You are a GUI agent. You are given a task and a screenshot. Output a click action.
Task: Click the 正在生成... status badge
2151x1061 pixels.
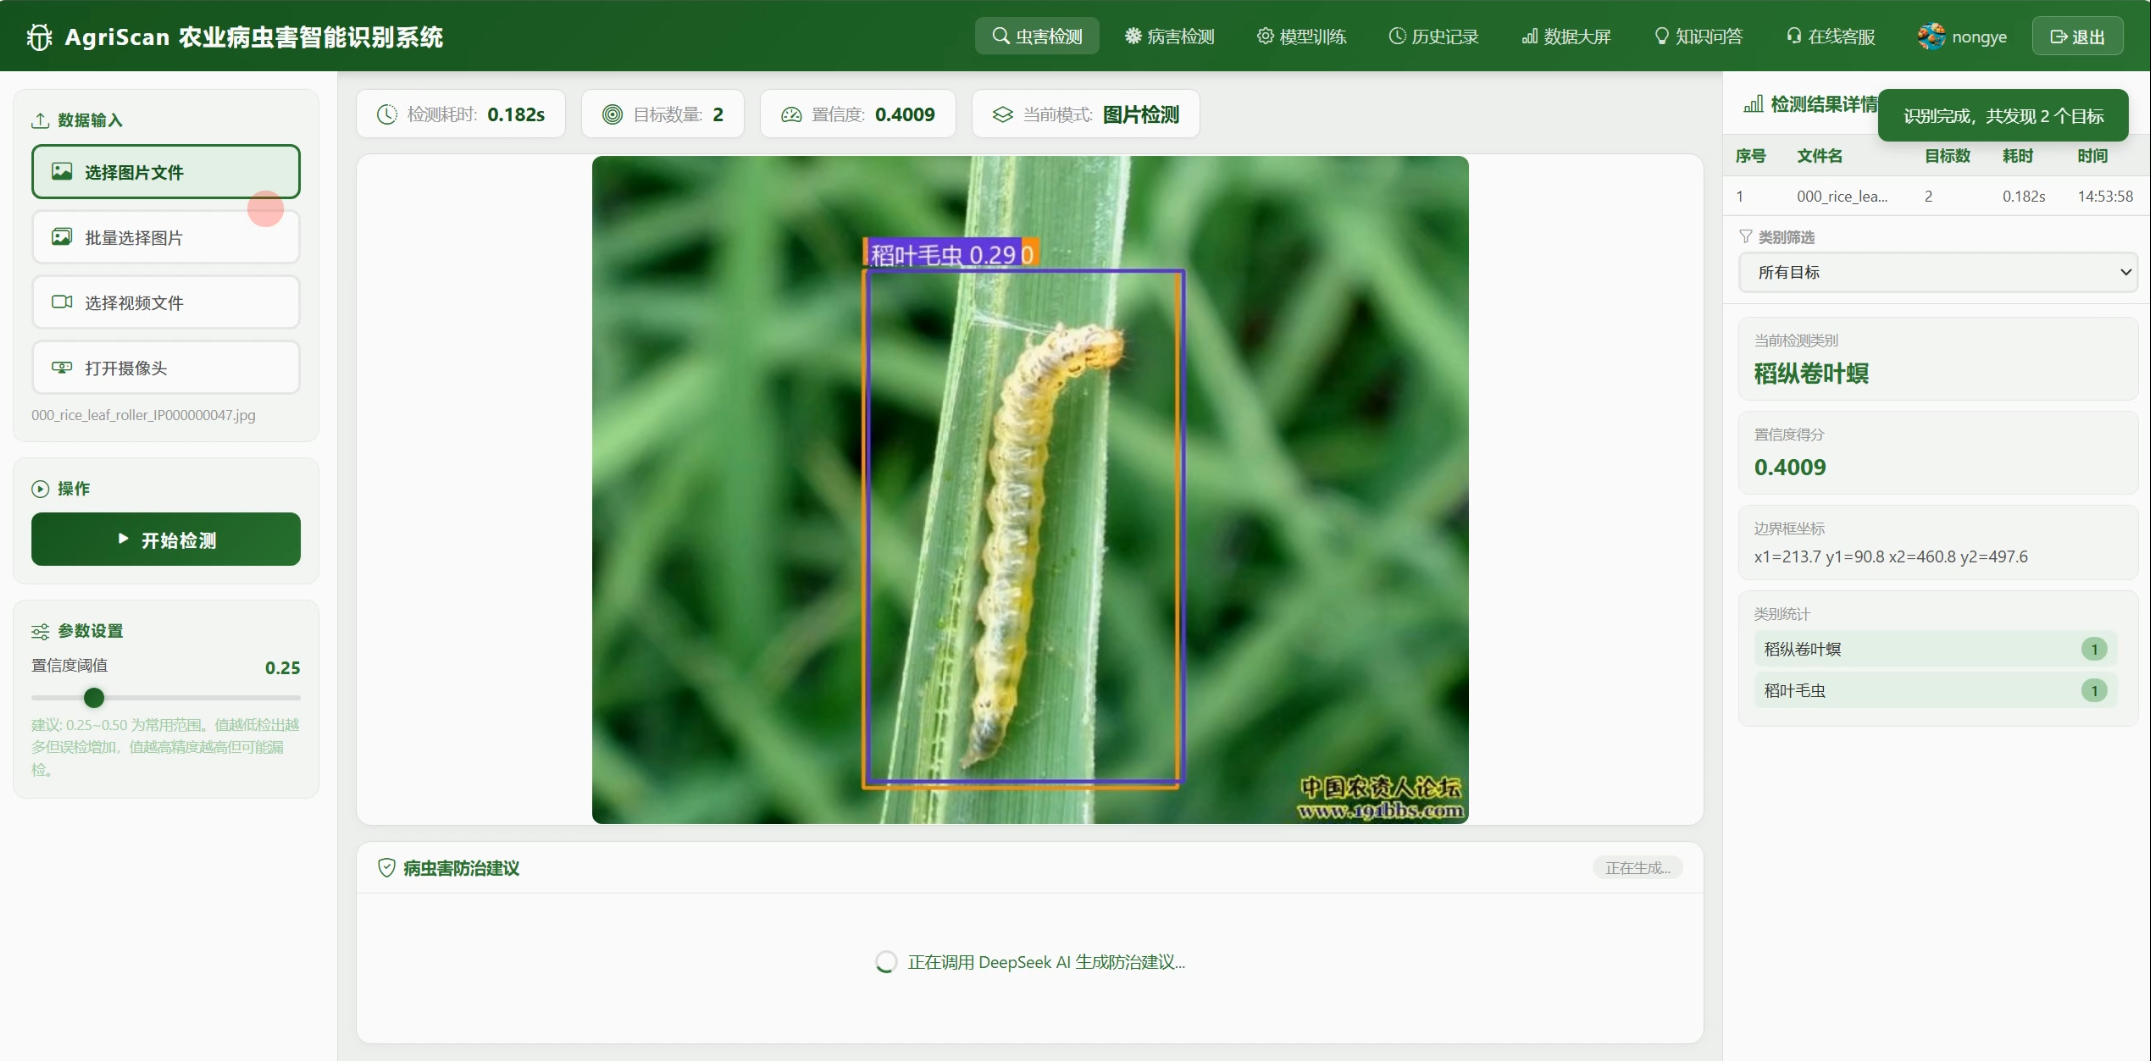[x=1637, y=868]
